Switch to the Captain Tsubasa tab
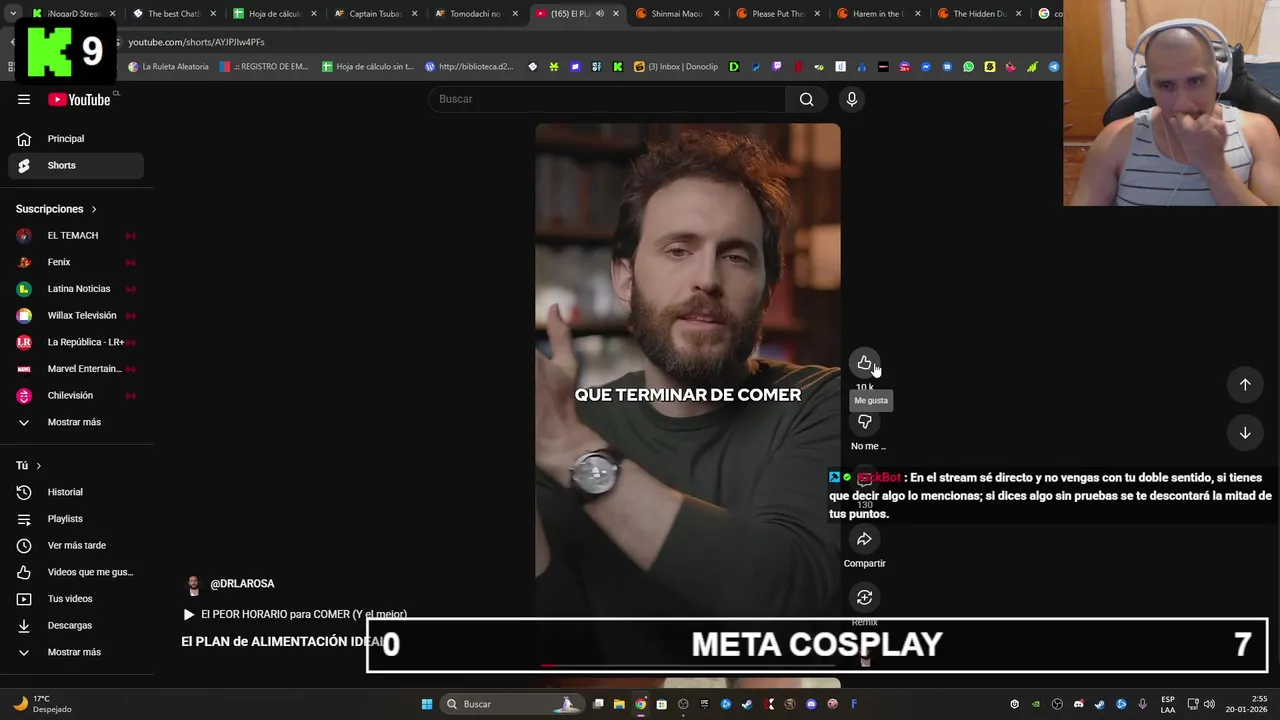 point(375,14)
